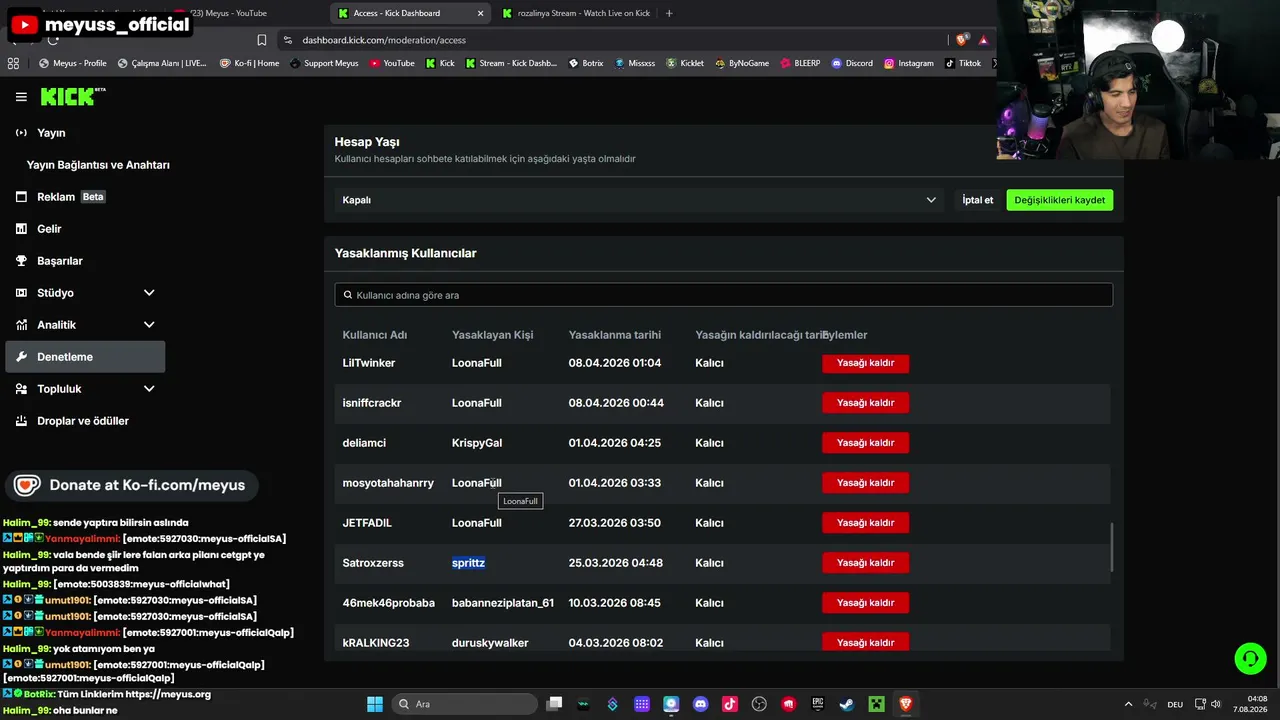Switch to Brave browser in the taskbar
1280x720 pixels.
(x=906, y=704)
